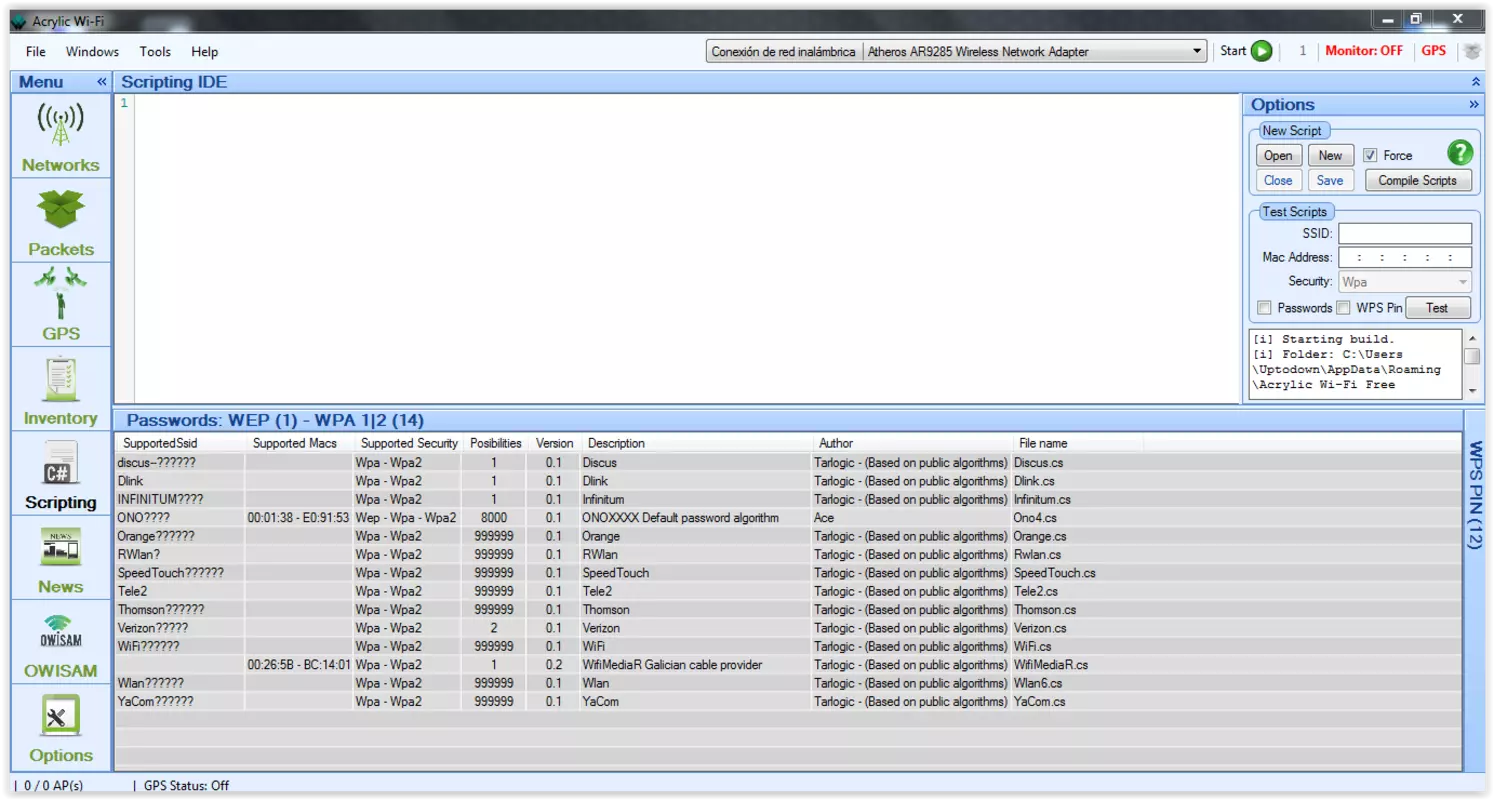Screen dimensions: 1494x800
Task: Collapse the Menu sidebar chevron
Action: click(101, 82)
